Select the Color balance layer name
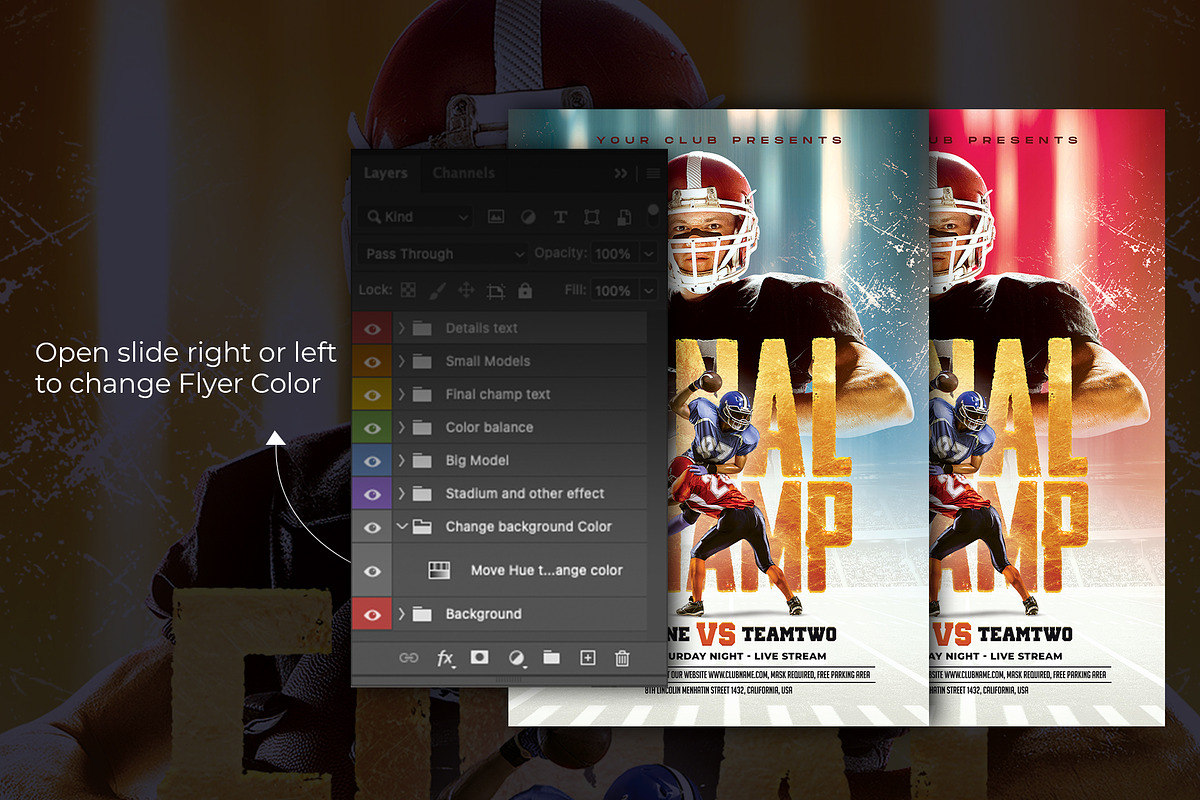The width and height of the screenshot is (1200, 800). click(489, 427)
